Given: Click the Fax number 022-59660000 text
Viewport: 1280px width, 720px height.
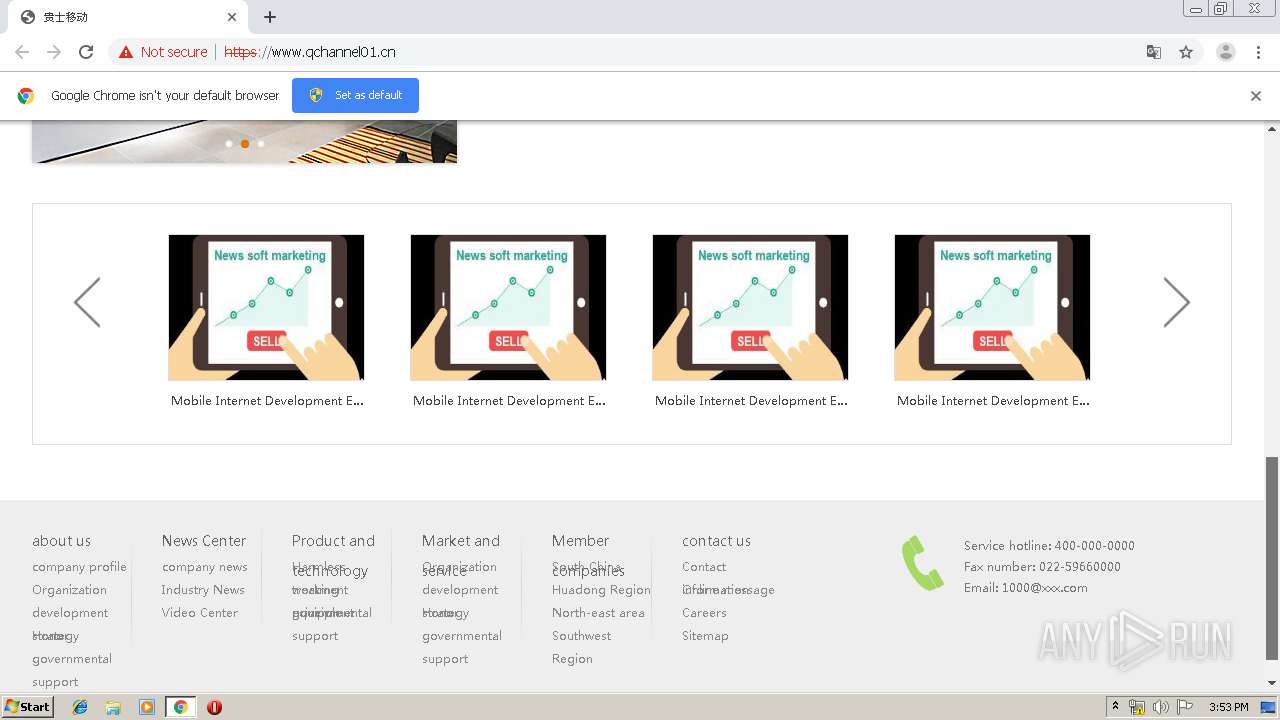Looking at the screenshot, I should click(x=1042, y=567).
